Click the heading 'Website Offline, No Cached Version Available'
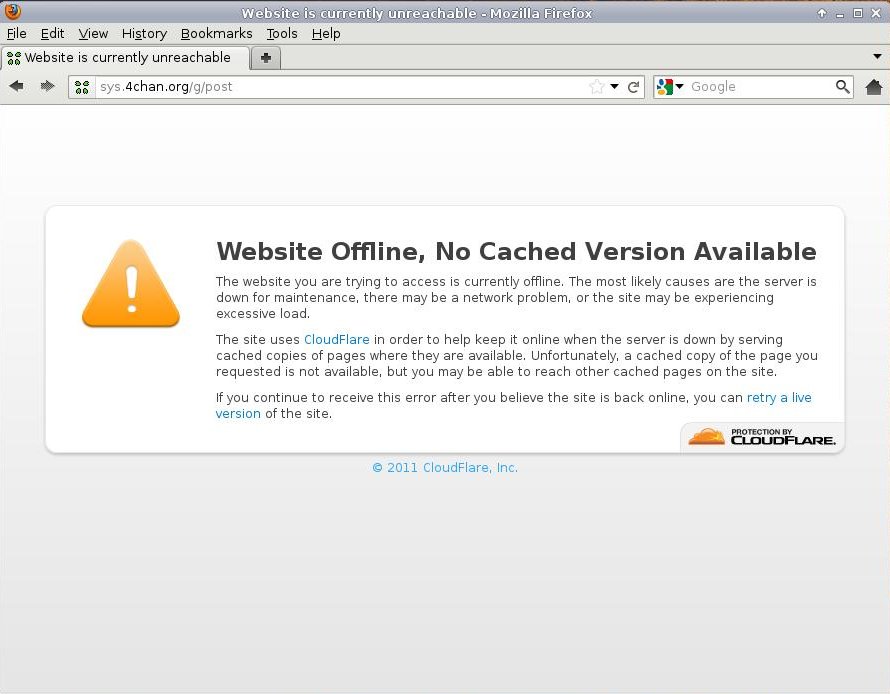 [516, 251]
